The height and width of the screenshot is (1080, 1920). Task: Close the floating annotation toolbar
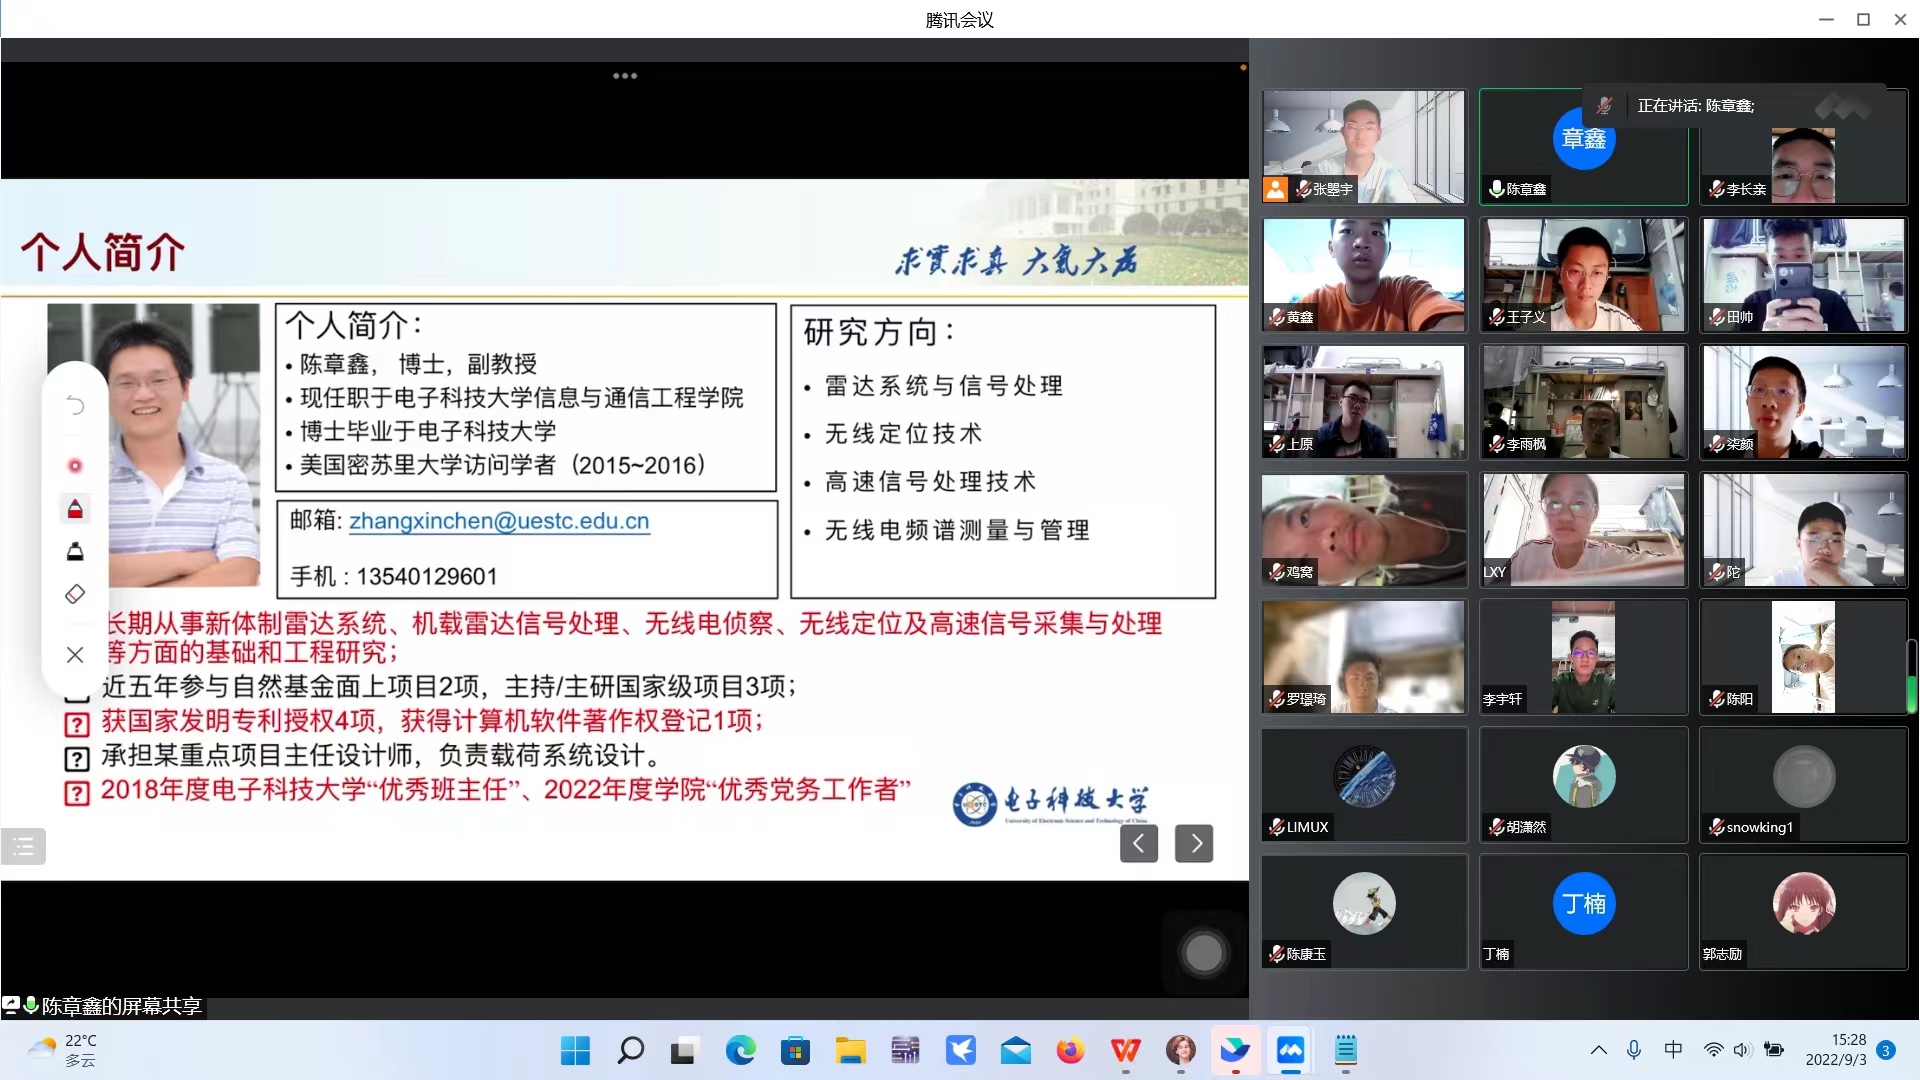[x=75, y=655]
